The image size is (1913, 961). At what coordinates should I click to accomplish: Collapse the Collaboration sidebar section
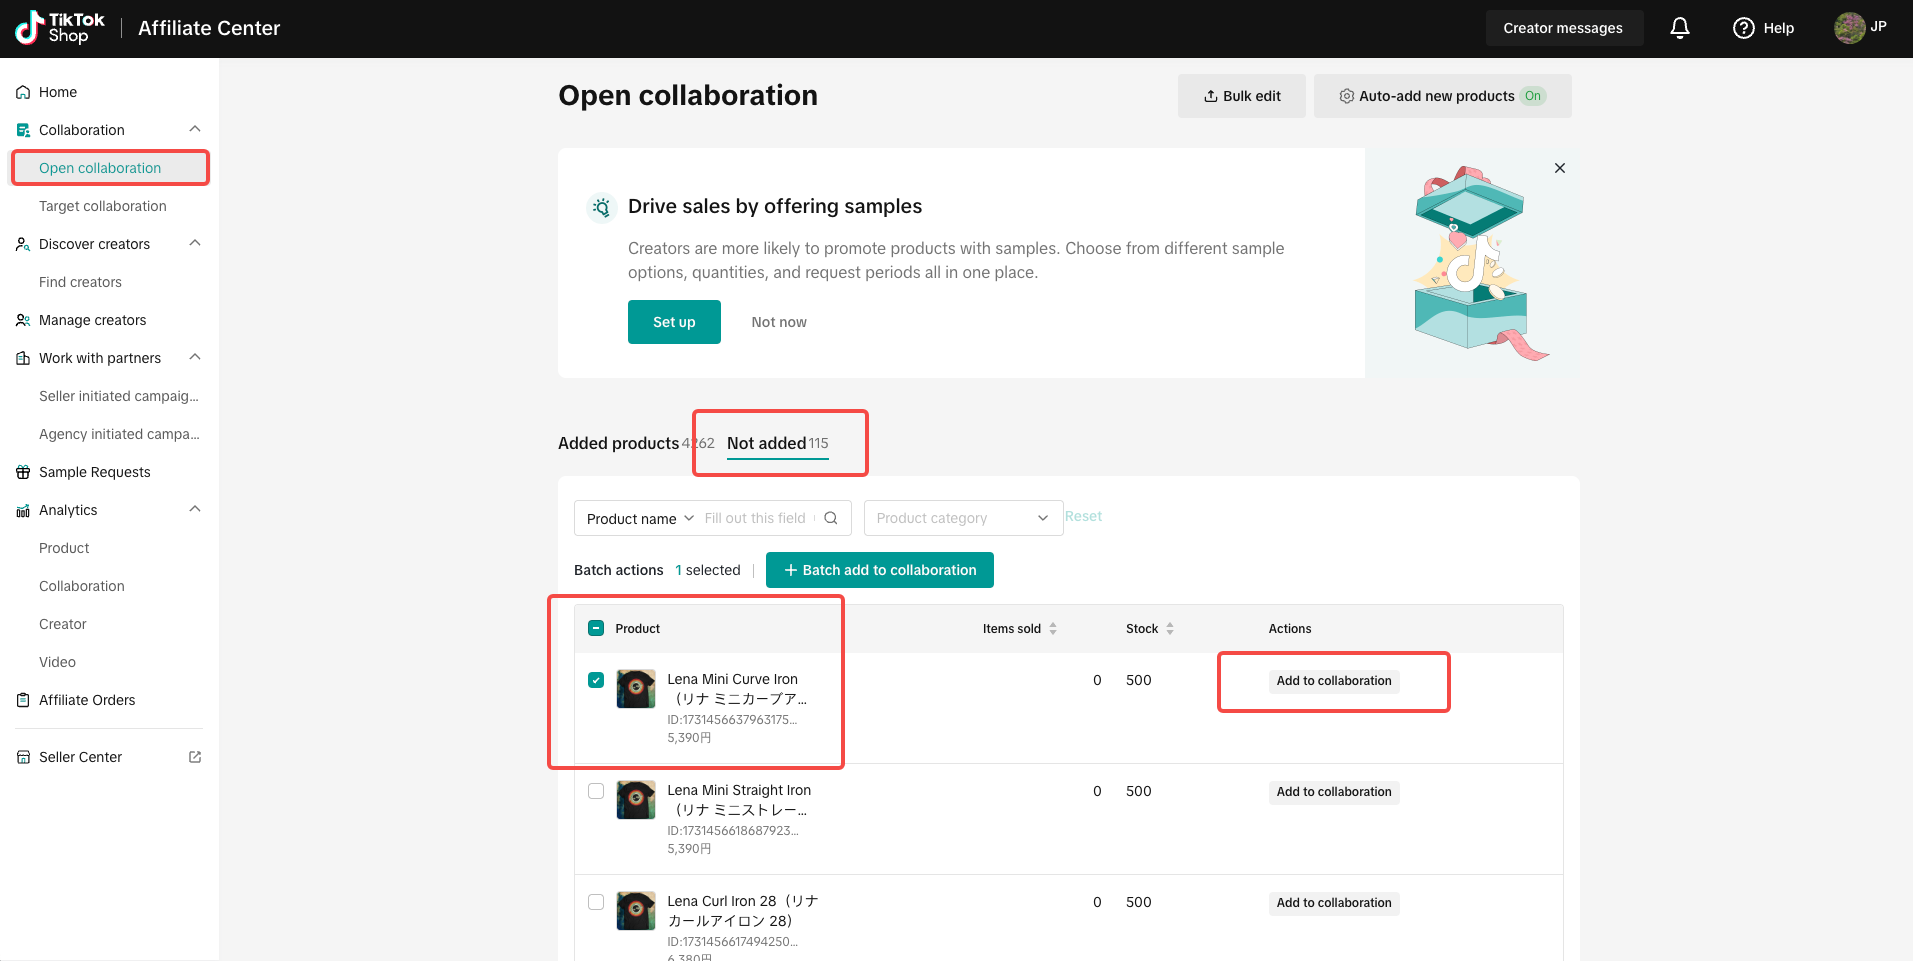(195, 129)
